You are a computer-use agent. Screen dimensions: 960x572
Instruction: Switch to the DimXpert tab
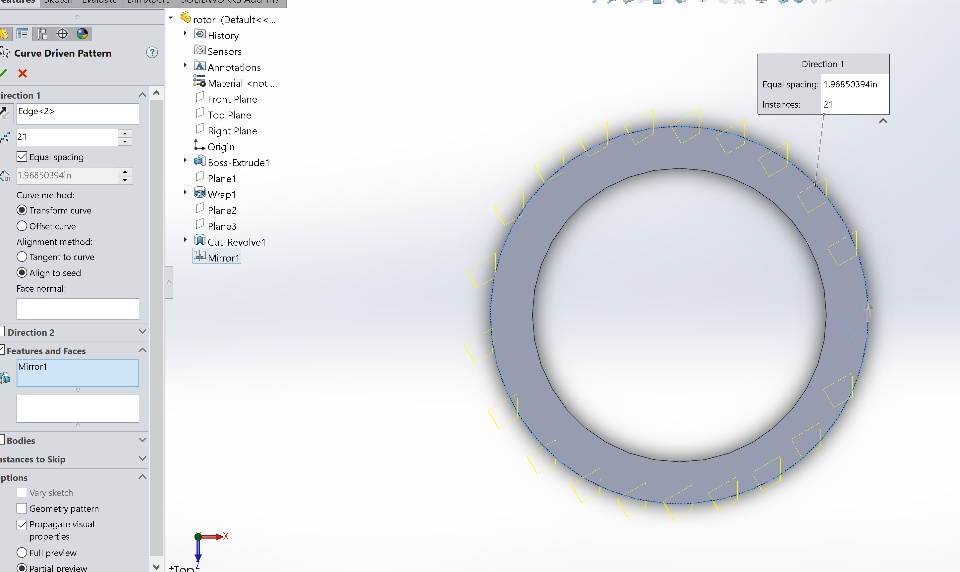pos(148,2)
